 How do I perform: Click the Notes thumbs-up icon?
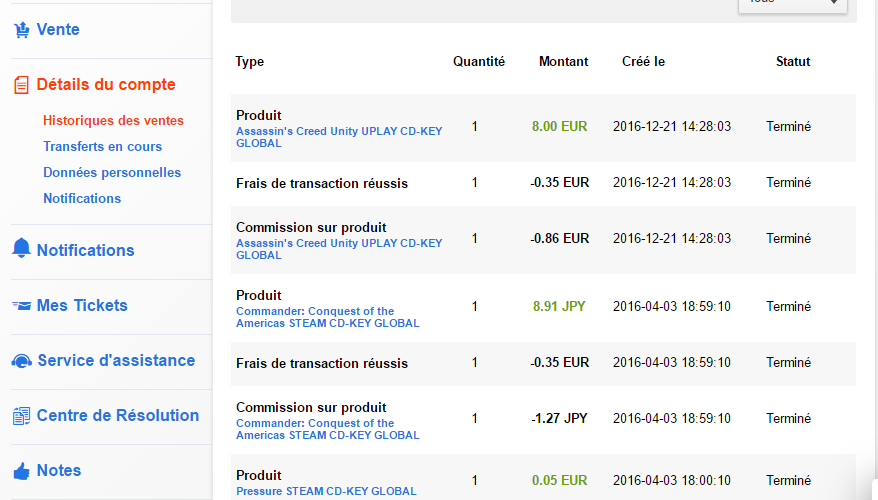pyautogui.click(x=21, y=471)
